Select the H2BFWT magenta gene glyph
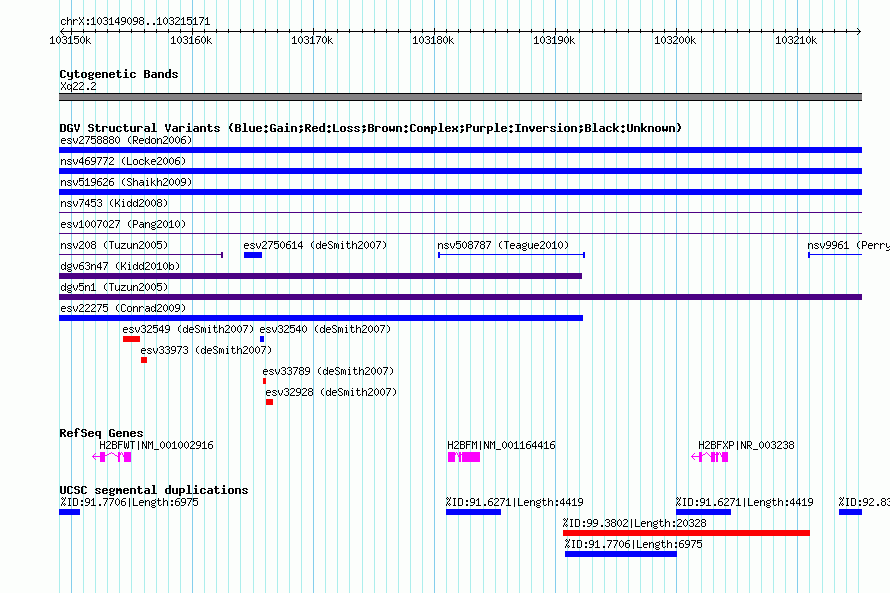Image resolution: width=890 pixels, height=593 pixels. [x=112, y=457]
